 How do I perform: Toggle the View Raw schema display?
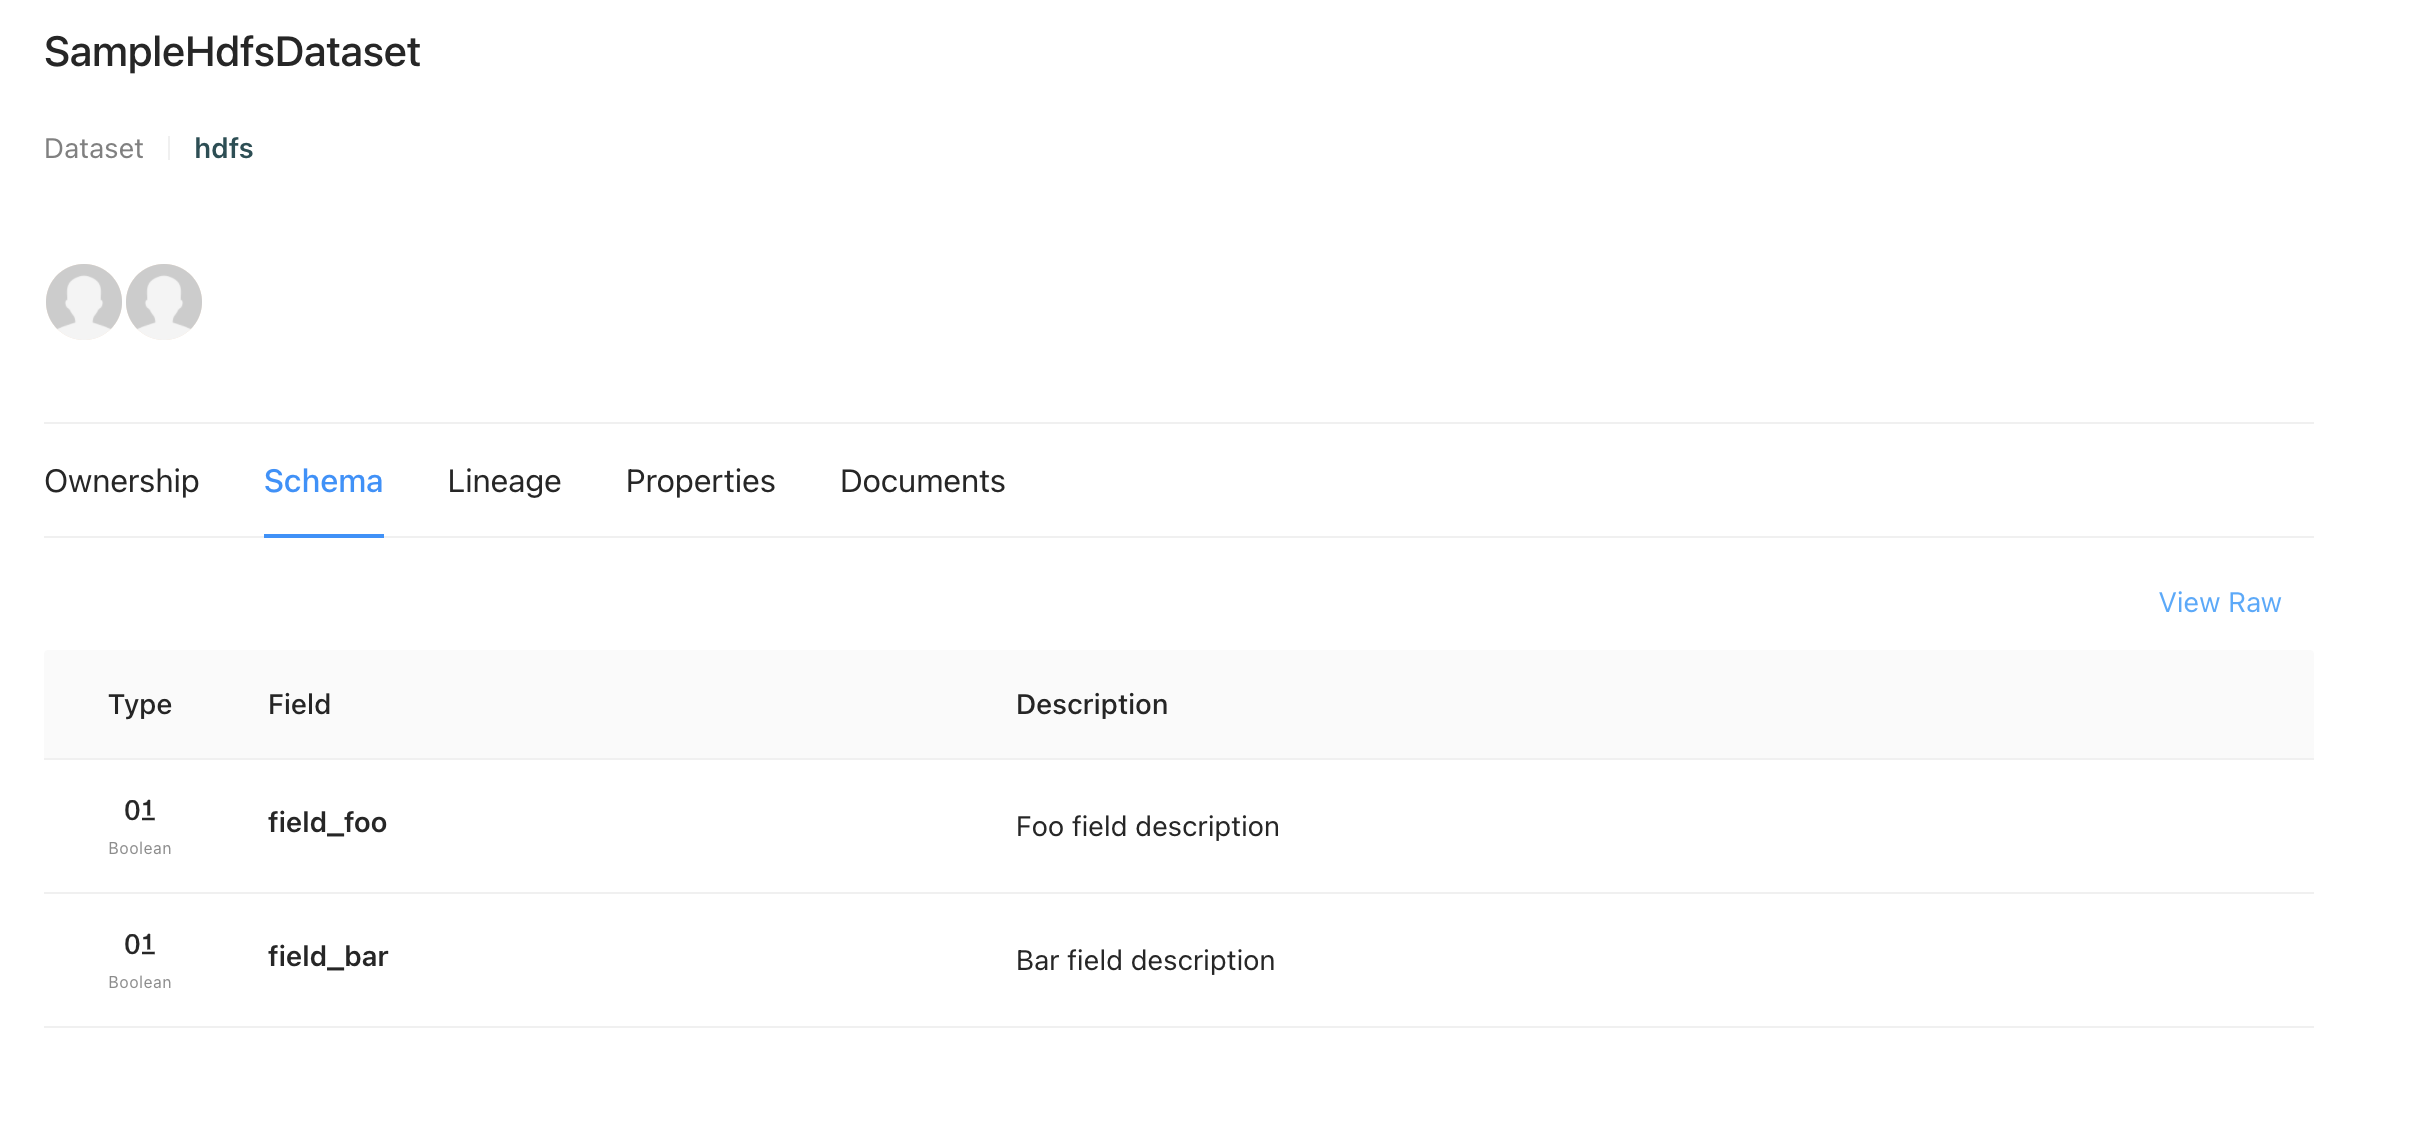pyautogui.click(x=2219, y=602)
